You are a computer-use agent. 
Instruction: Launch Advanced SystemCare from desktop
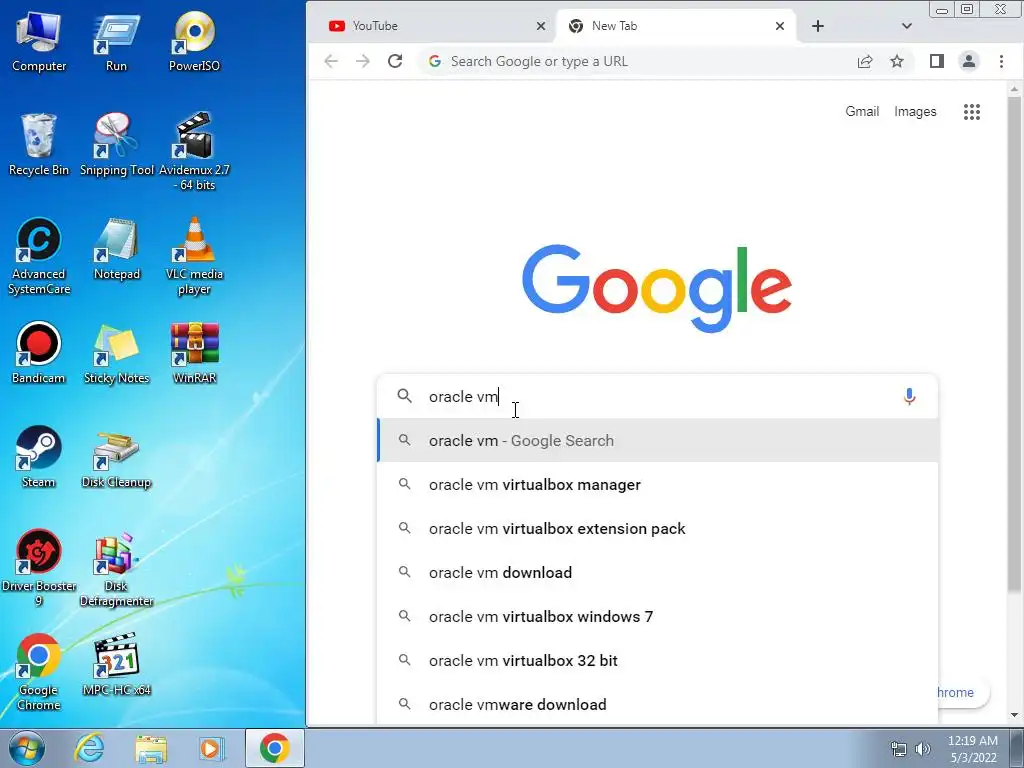click(39, 257)
